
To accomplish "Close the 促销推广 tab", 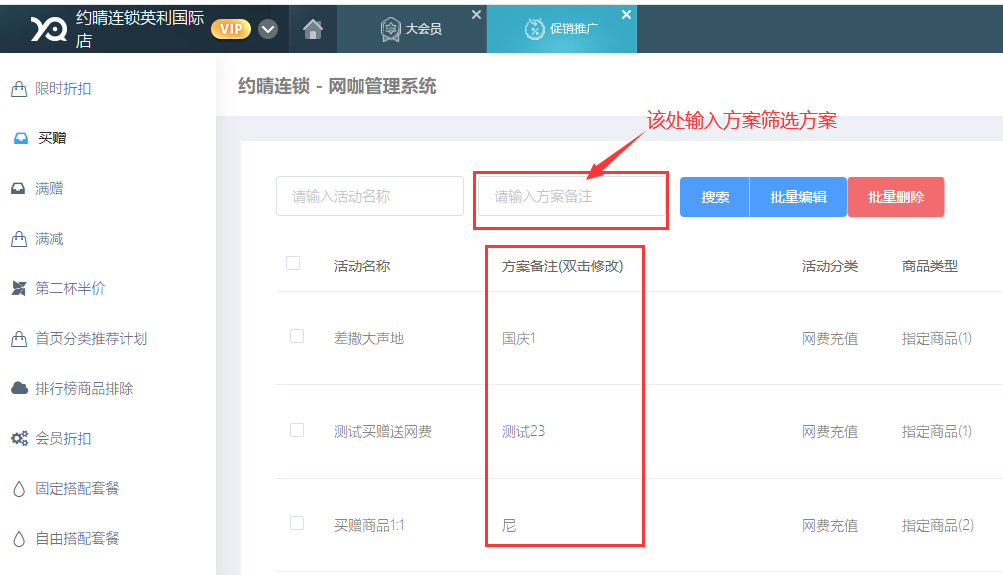I will [626, 14].
